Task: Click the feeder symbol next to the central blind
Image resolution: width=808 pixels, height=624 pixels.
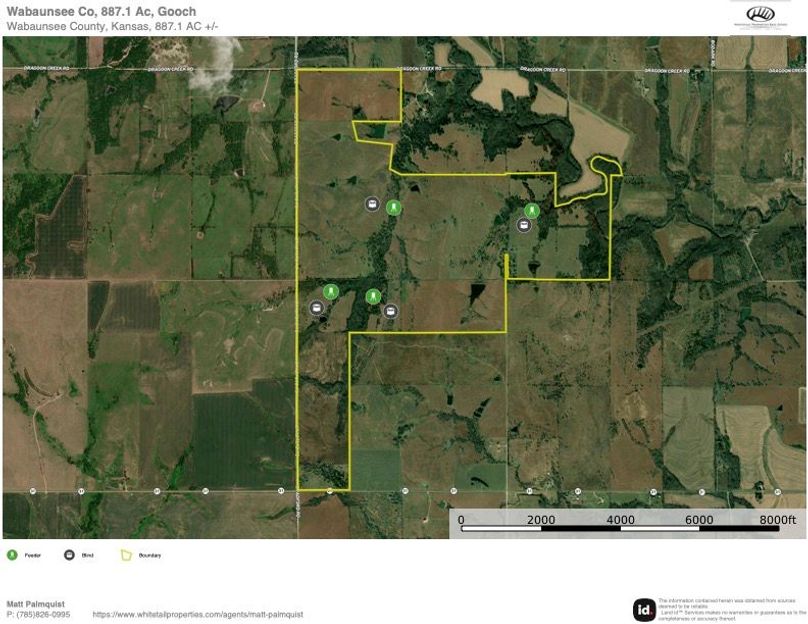Action: pos(373,296)
